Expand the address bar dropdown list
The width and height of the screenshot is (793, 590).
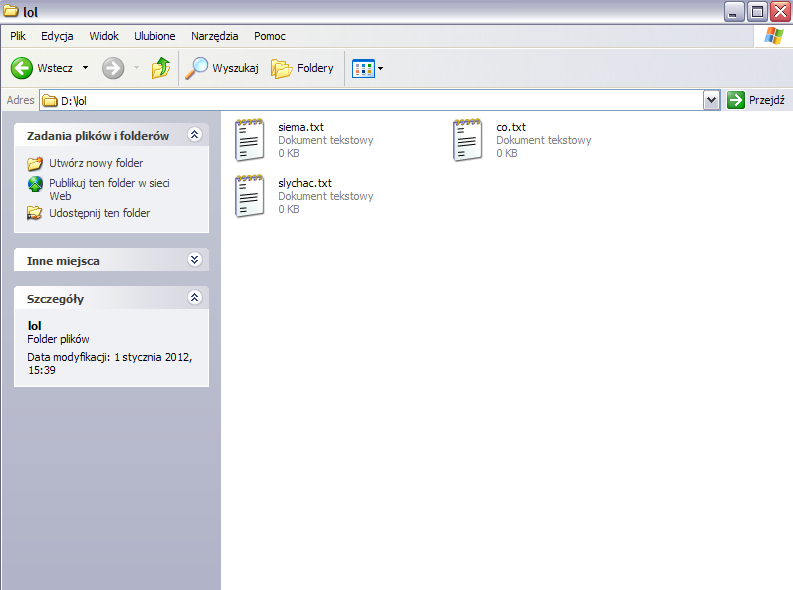click(x=711, y=100)
